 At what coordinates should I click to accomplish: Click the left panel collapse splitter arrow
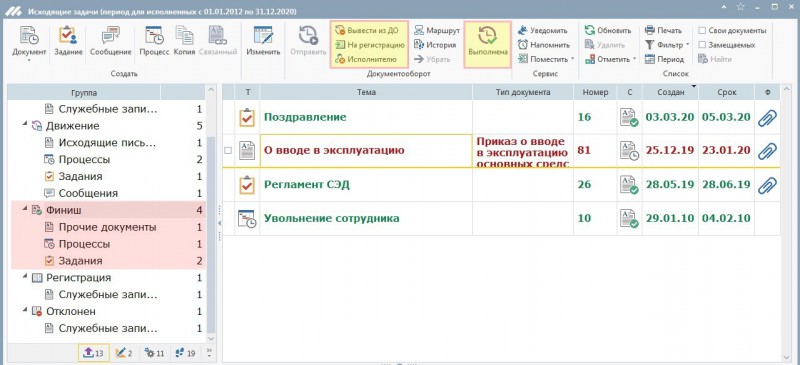219,223
